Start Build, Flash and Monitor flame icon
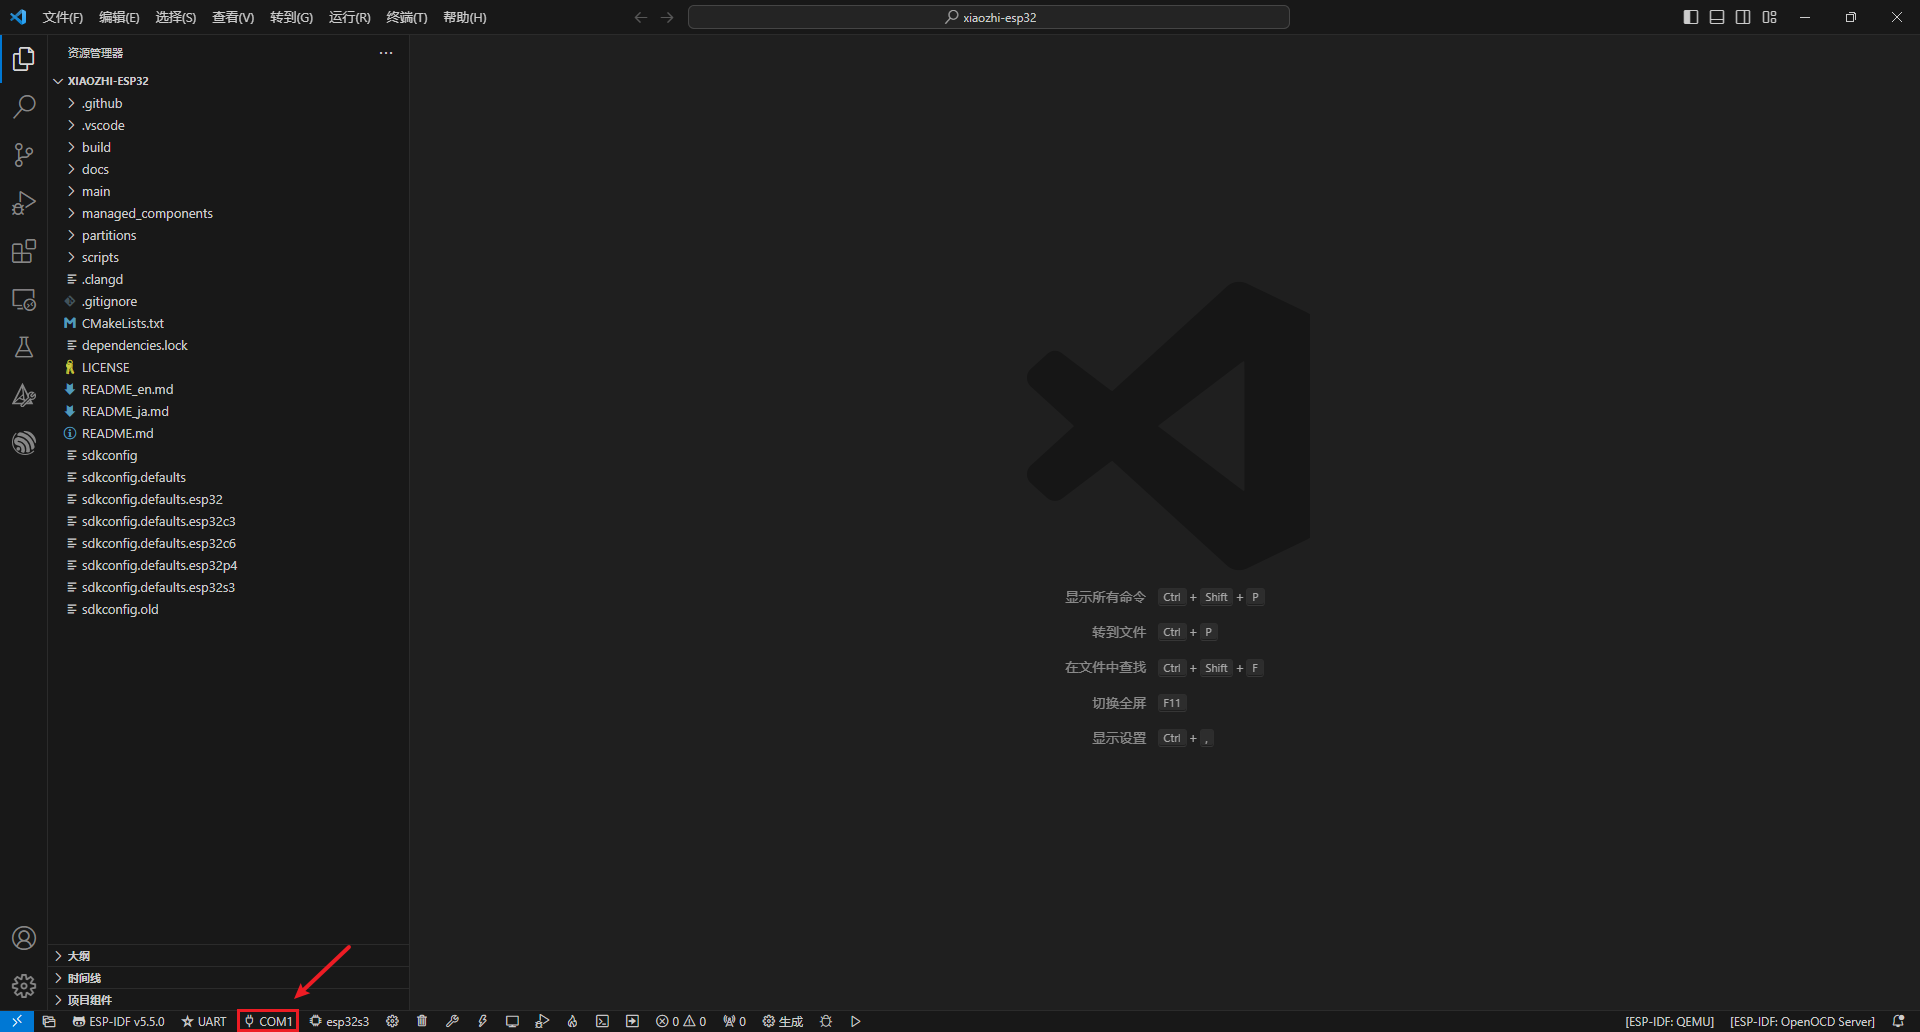This screenshot has height=1032, width=1920. pos(572,1021)
